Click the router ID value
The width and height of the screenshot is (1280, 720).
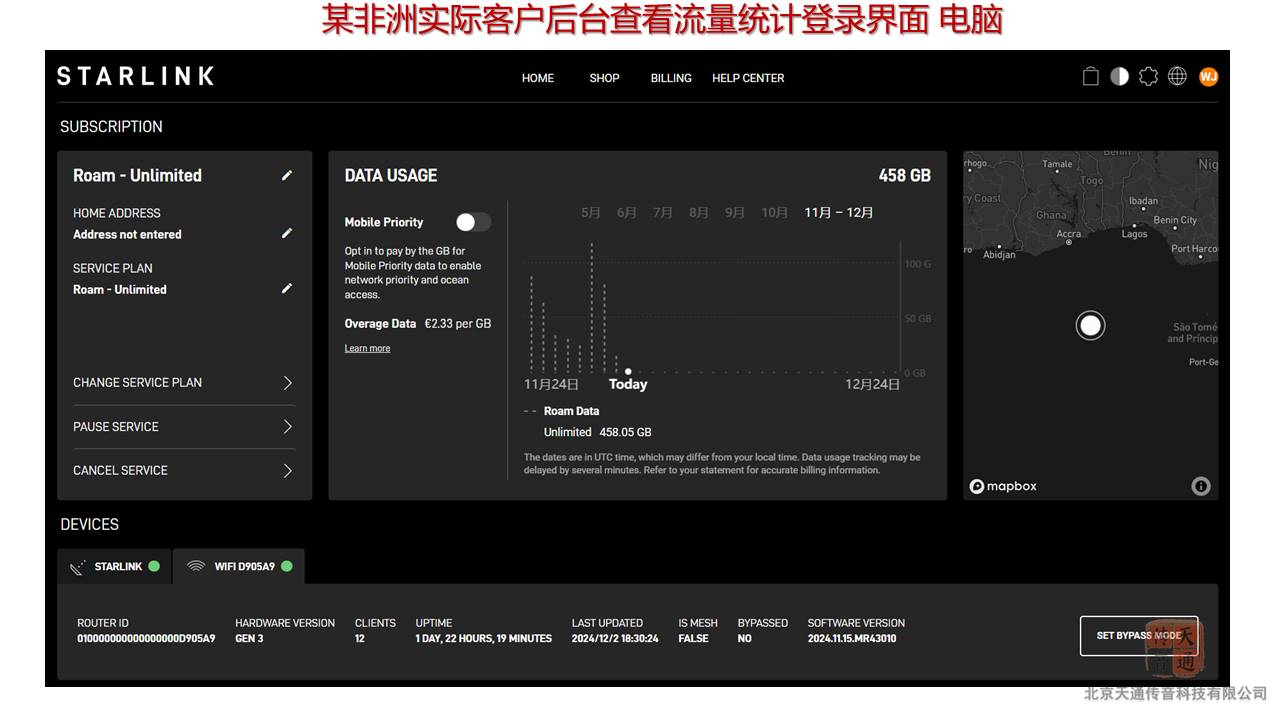pyautogui.click(x=146, y=638)
